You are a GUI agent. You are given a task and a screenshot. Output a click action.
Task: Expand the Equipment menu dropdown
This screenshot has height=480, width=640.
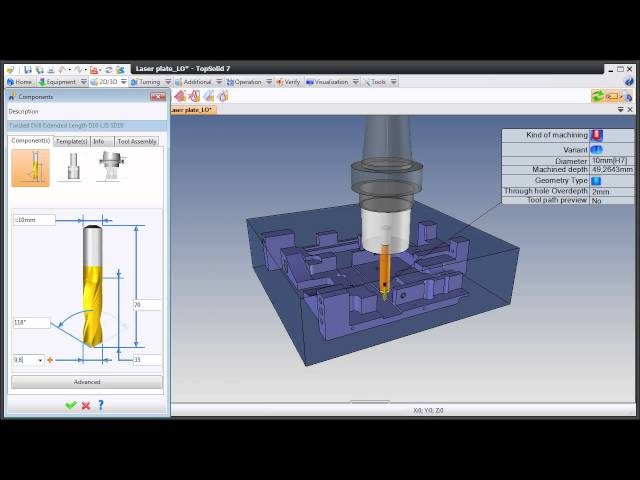point(83,82)
